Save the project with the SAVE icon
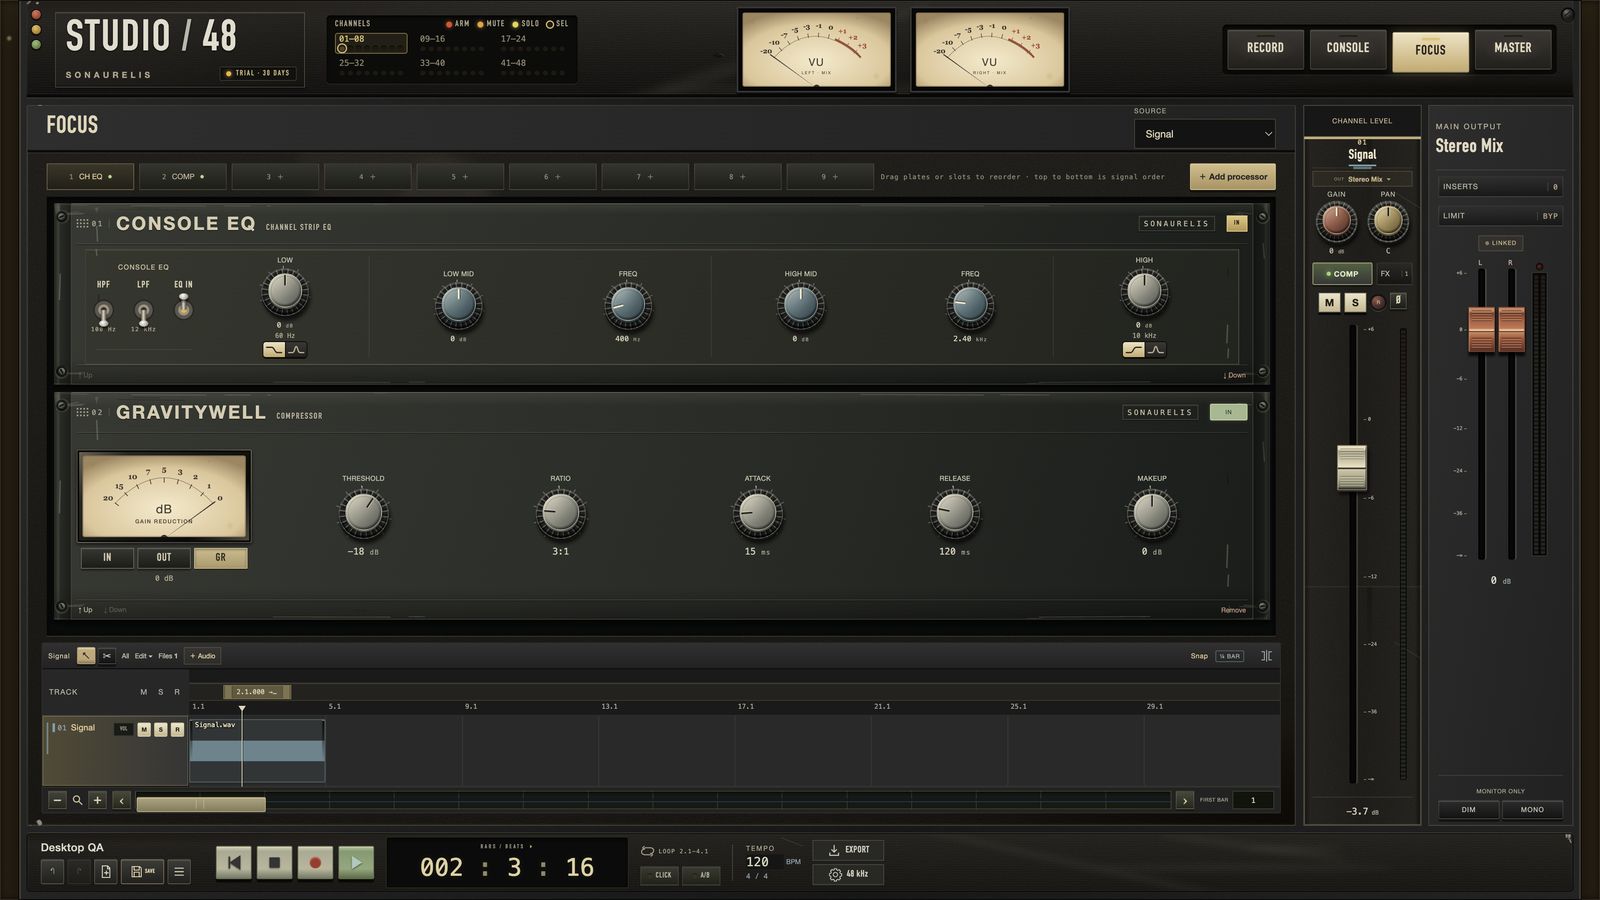This screenshot has height=900, width=1600. [x=142, y=872]
